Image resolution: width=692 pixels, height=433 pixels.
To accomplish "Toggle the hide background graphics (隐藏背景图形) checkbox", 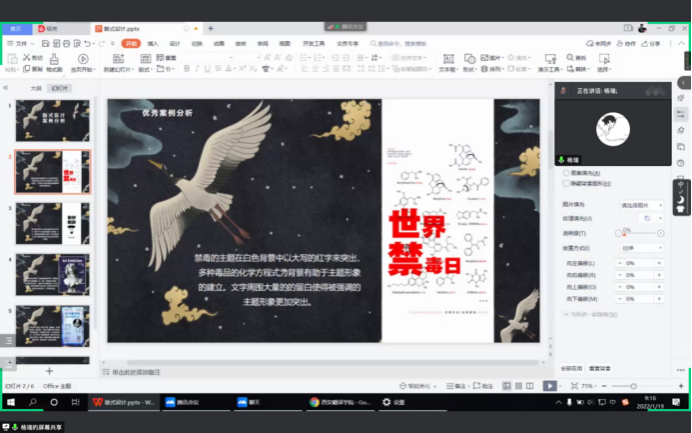I will coord(566,184).
